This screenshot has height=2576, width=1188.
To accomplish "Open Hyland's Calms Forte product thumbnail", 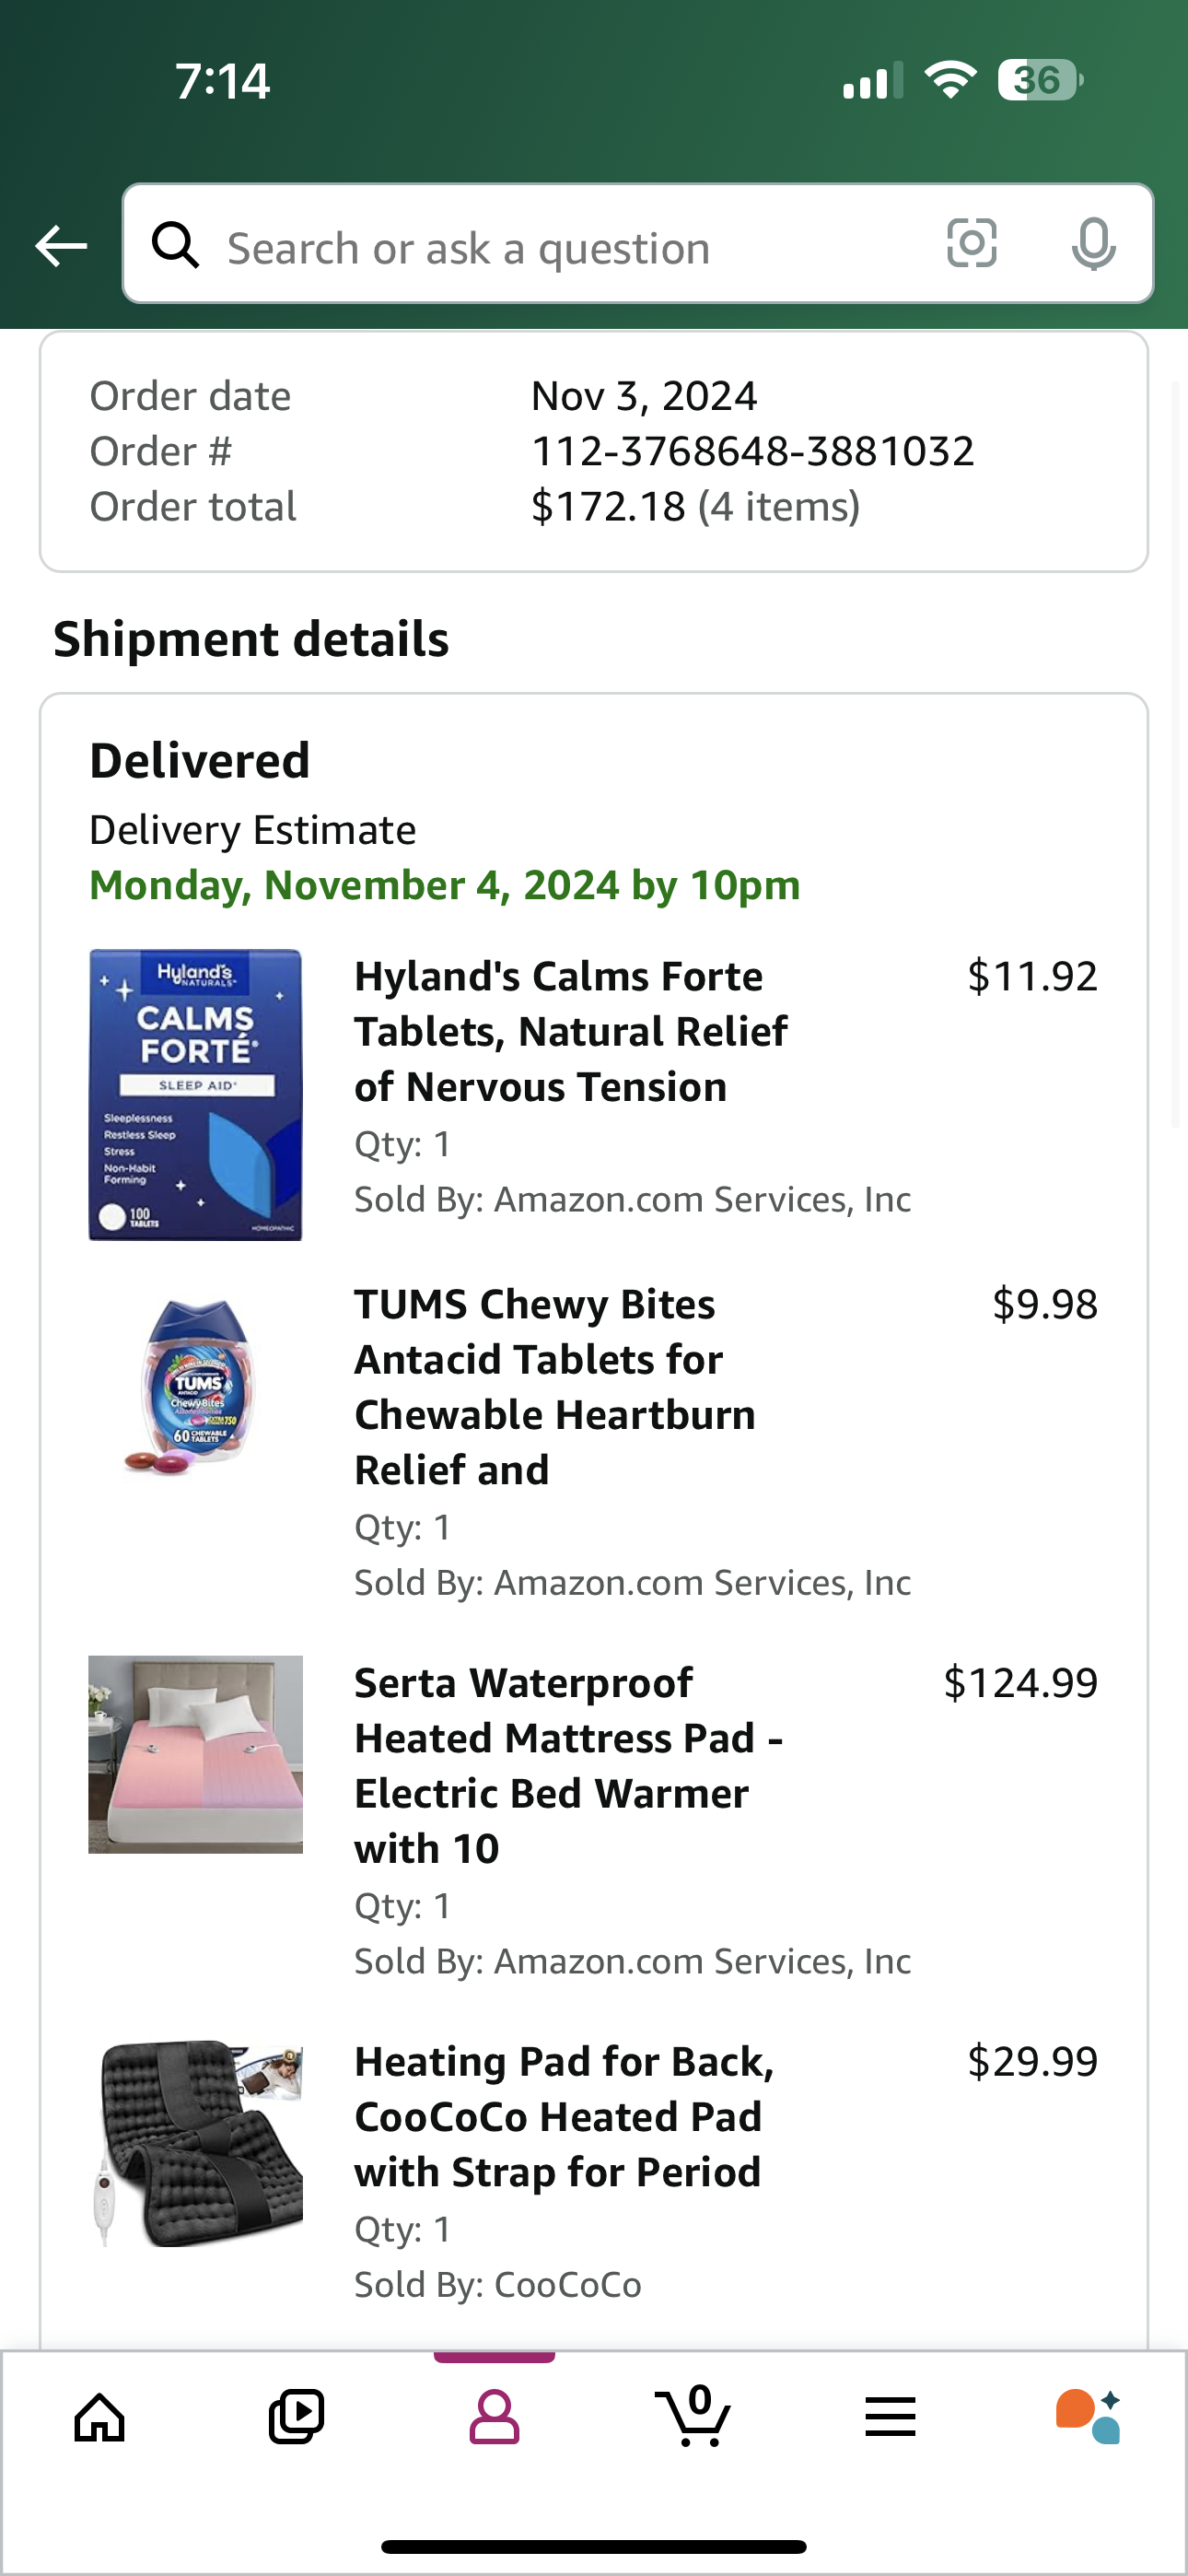I will click(x=196, y=1095).
